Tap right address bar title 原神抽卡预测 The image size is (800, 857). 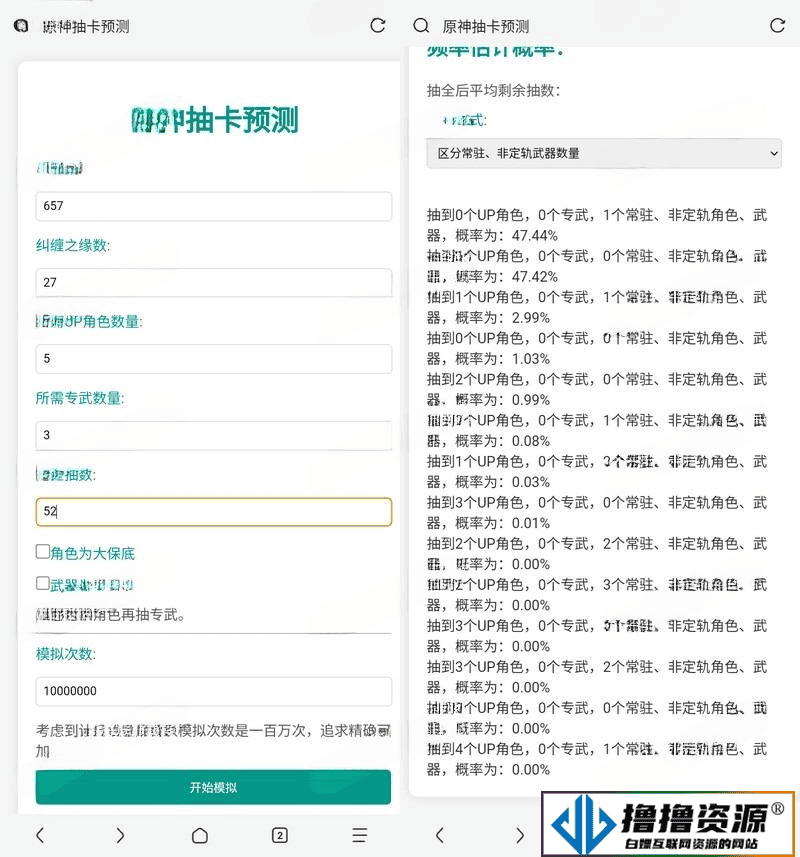click(x=486, y=26)
